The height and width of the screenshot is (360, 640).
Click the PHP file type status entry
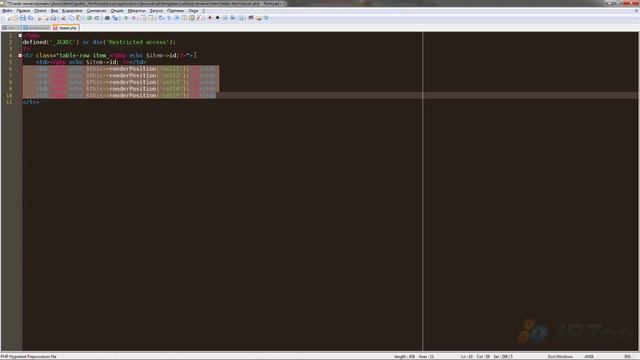point(29,357)
